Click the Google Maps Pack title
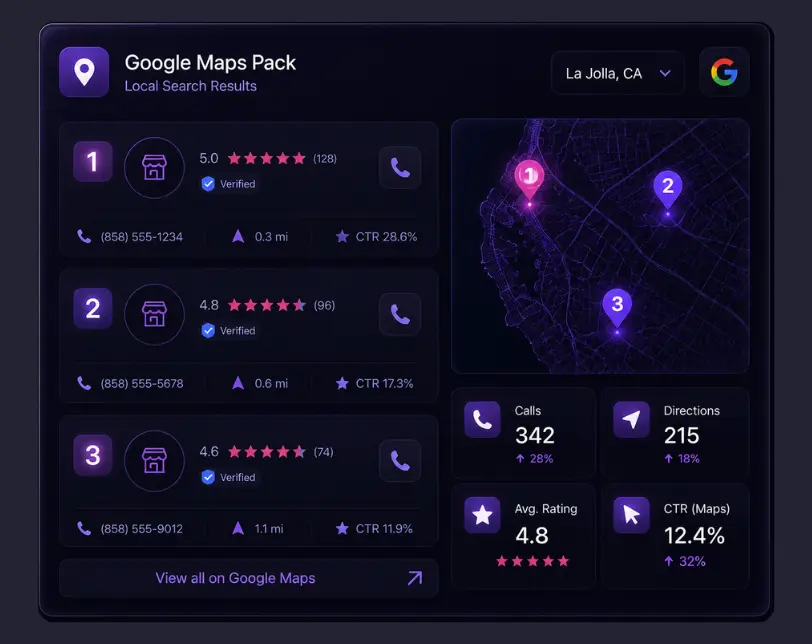This screenshot has height=644, width=812. click(210, 63)
